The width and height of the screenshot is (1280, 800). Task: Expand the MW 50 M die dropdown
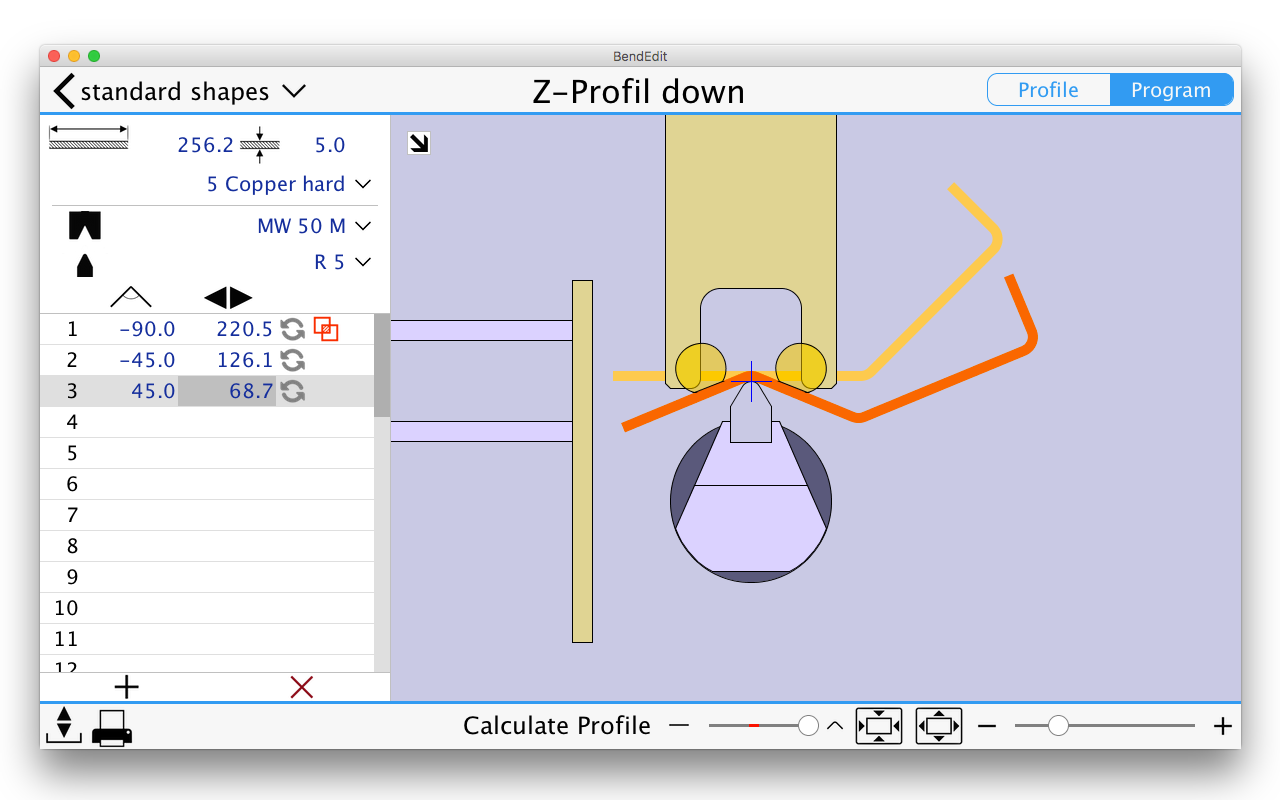click(363, 226)
